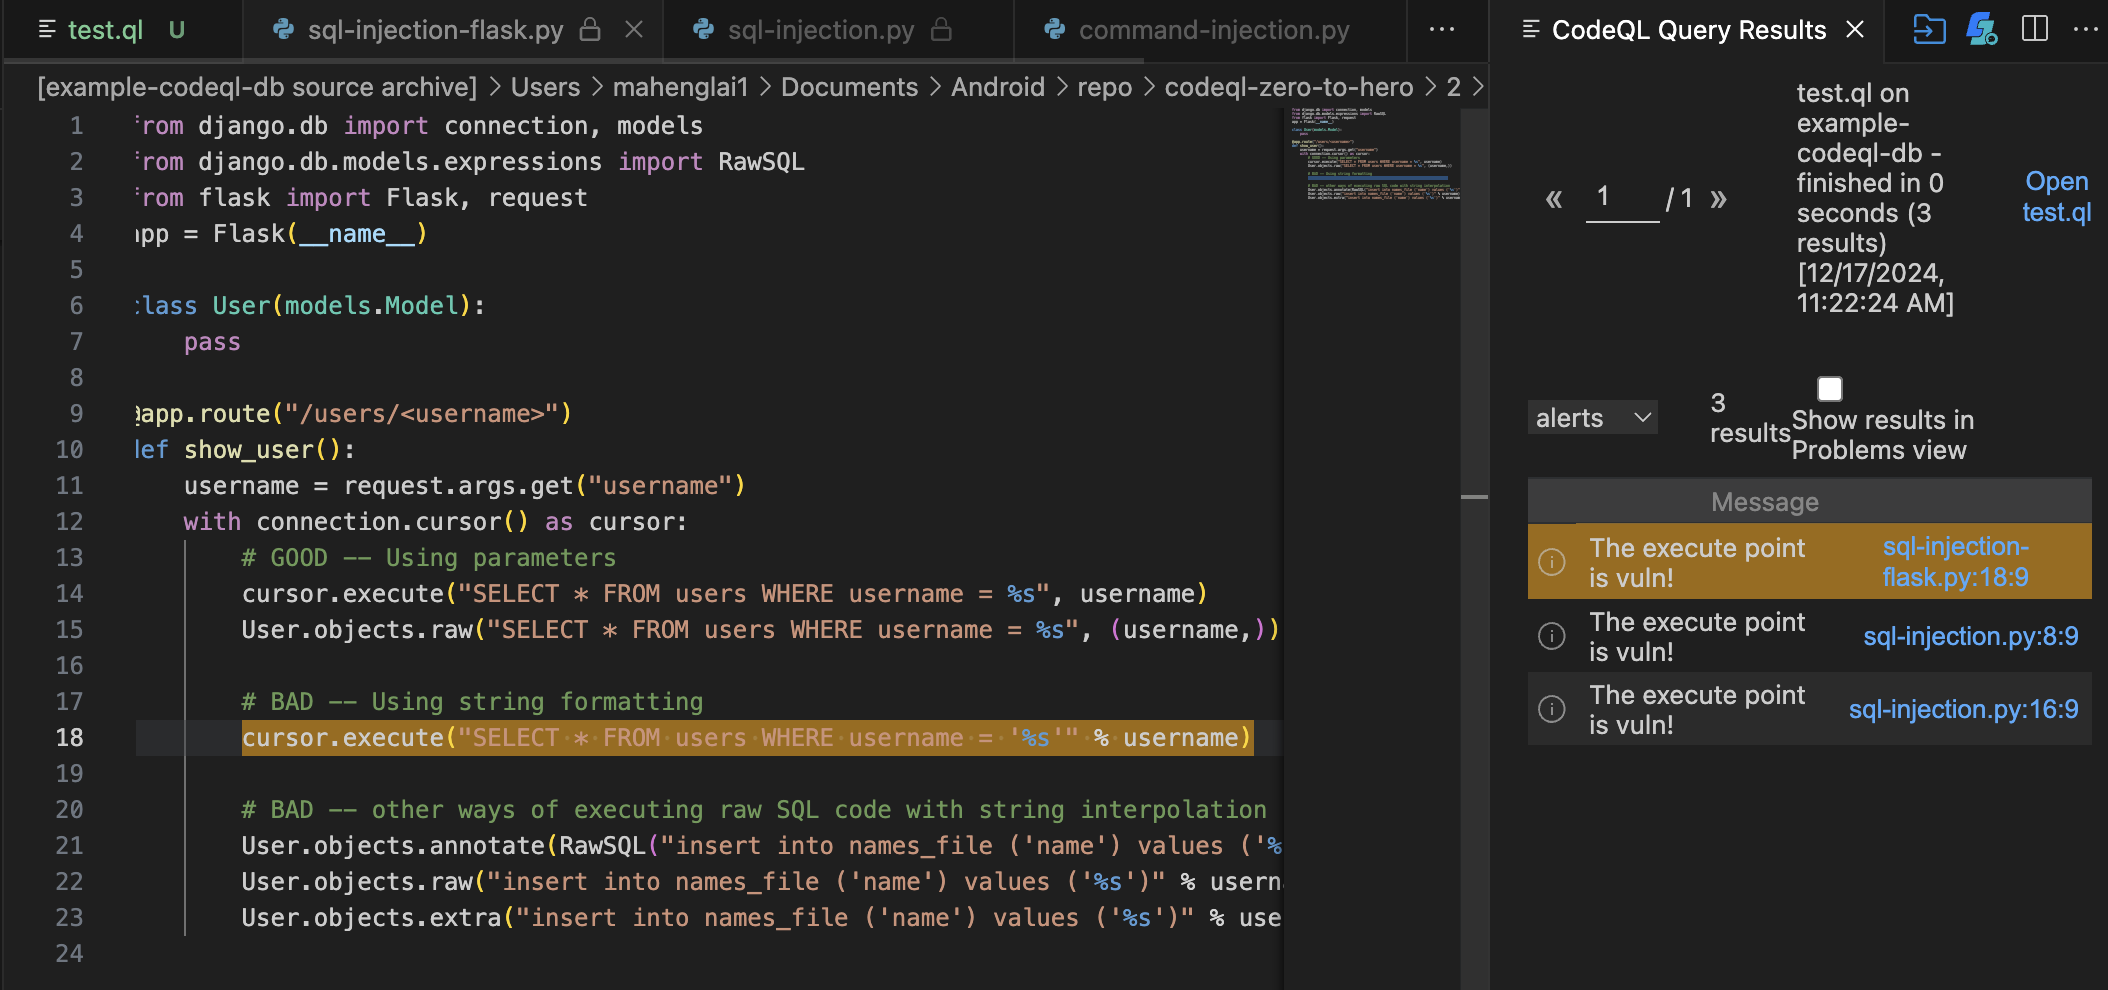This screenshot has height=990, width=2108.
Task: Open the blue AI chat assistant icon
Action: [1981, 30]
